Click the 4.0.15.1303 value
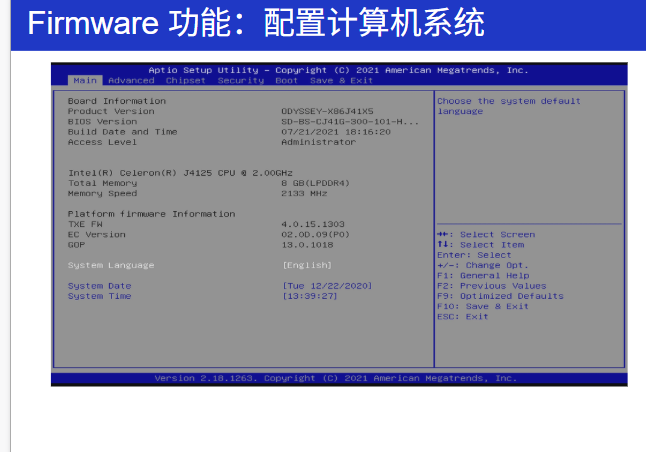 313,224
